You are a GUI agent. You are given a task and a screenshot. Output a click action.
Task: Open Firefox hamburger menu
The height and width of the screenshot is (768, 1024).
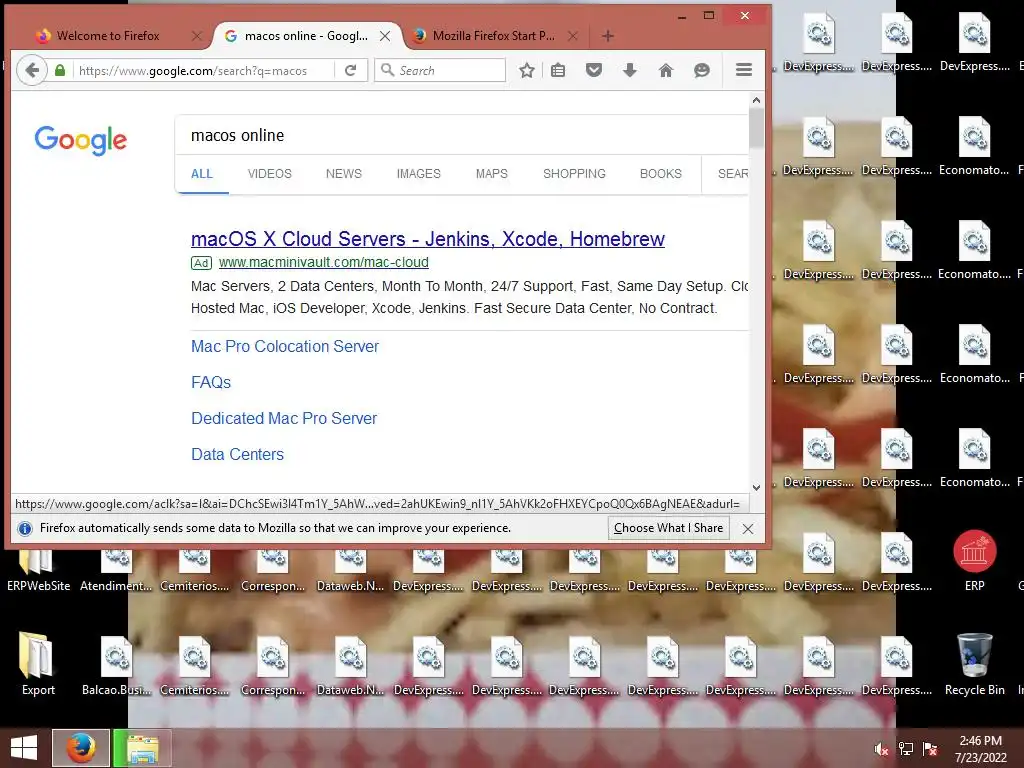(x=744, y=70)
